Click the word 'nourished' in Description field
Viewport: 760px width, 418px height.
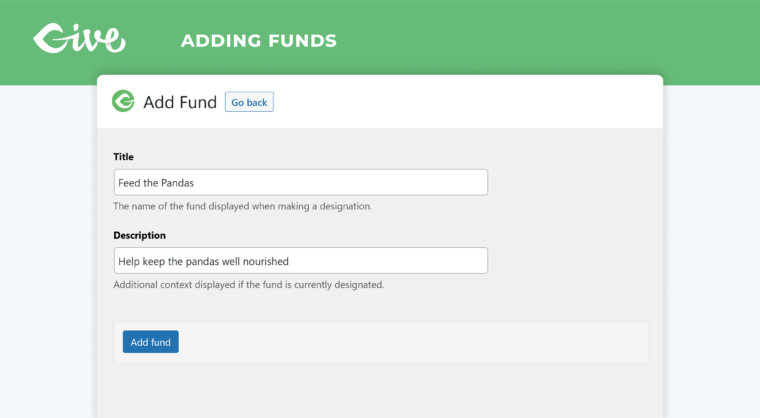pos(266,261)
